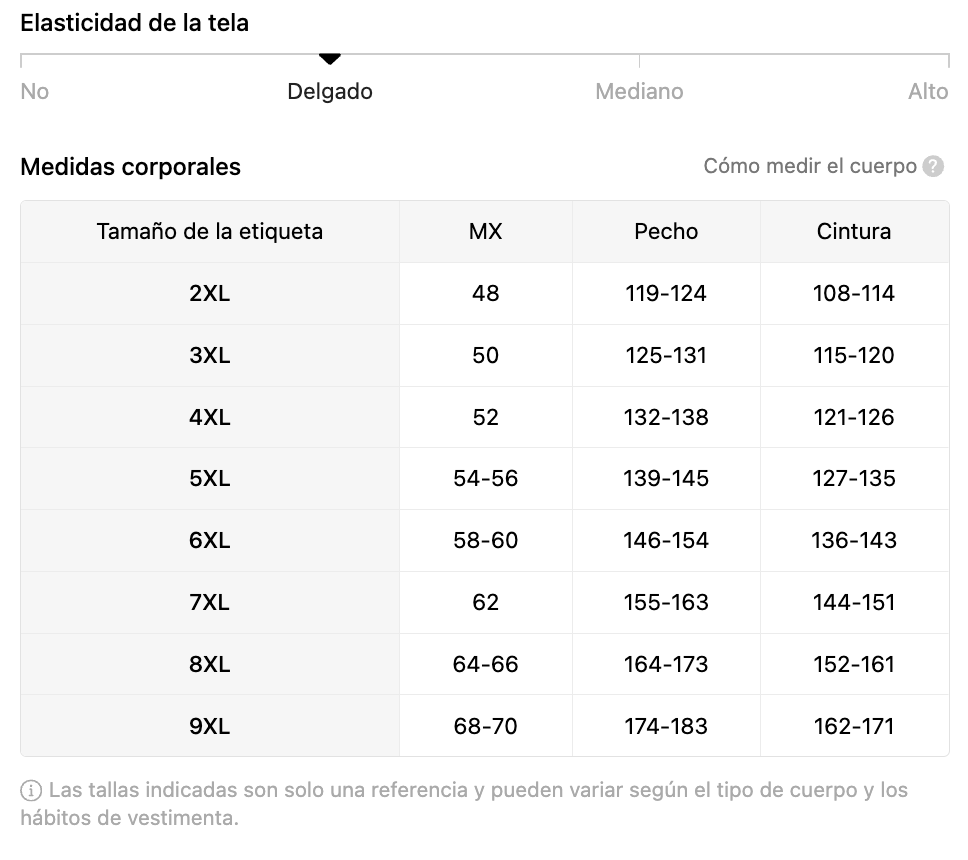Click the 'Medidas corporales' heading
The height and width of the screenshot is (860, 968).
[x=131, y=167]
